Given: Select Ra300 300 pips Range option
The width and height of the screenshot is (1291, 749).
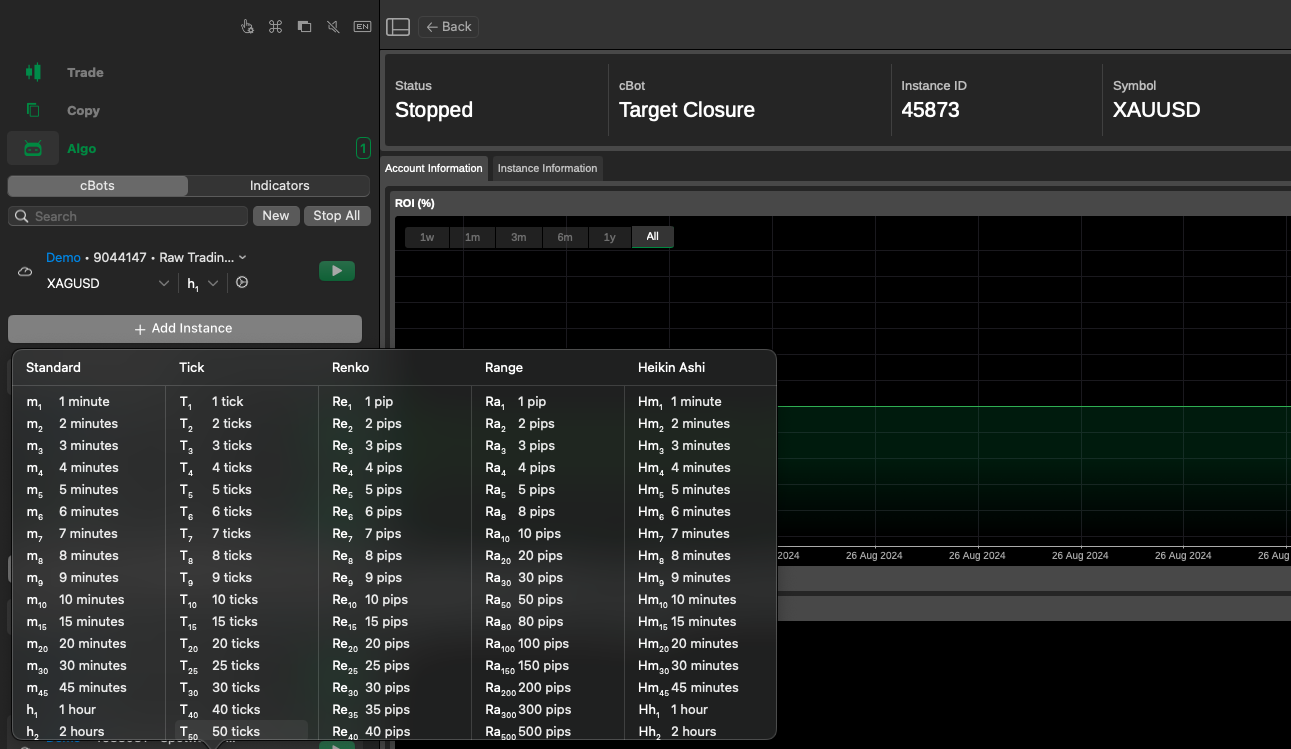Looking at the screenshot, I should (x=548, y=709).
